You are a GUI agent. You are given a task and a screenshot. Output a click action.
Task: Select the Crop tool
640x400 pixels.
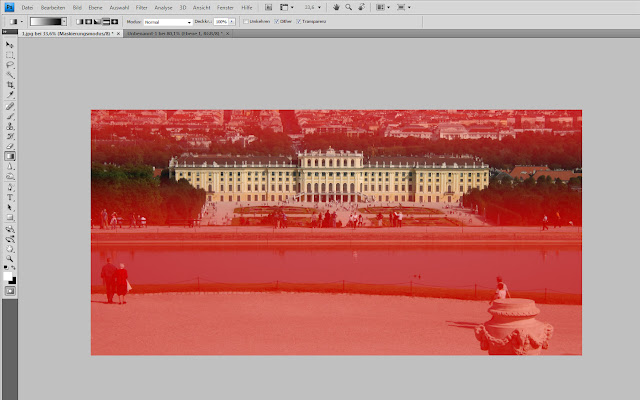coord(10,85)
